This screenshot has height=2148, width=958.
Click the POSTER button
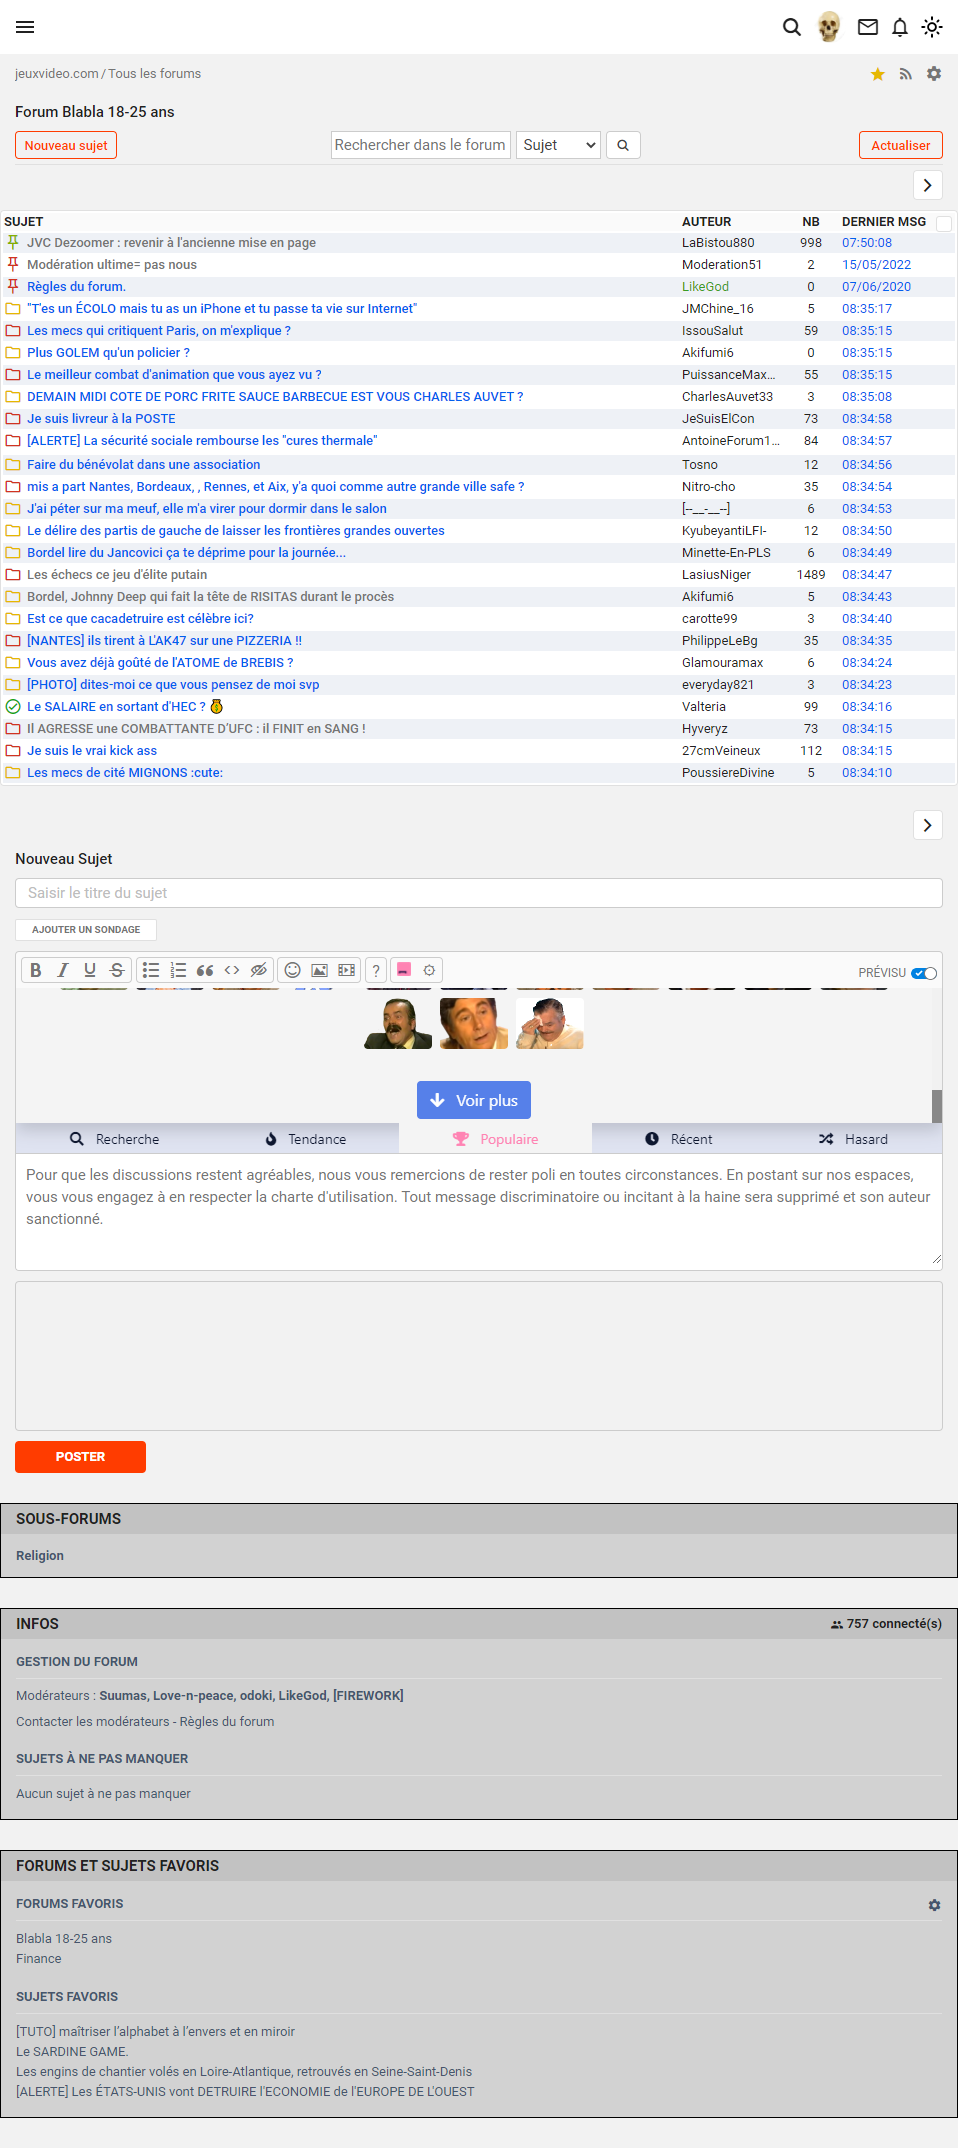pos(80,1457)
